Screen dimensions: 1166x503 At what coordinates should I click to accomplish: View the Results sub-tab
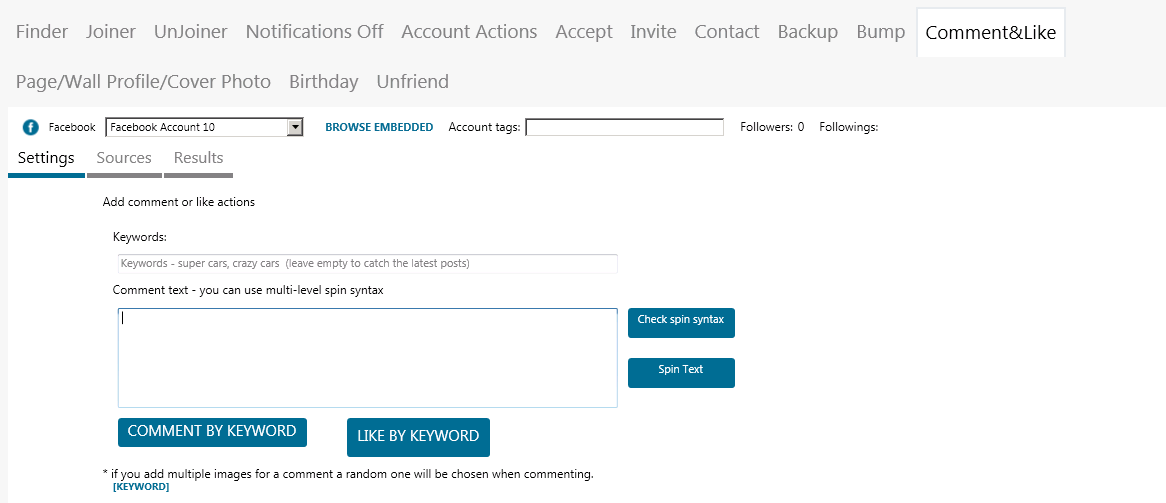click(x=199, y=158)
